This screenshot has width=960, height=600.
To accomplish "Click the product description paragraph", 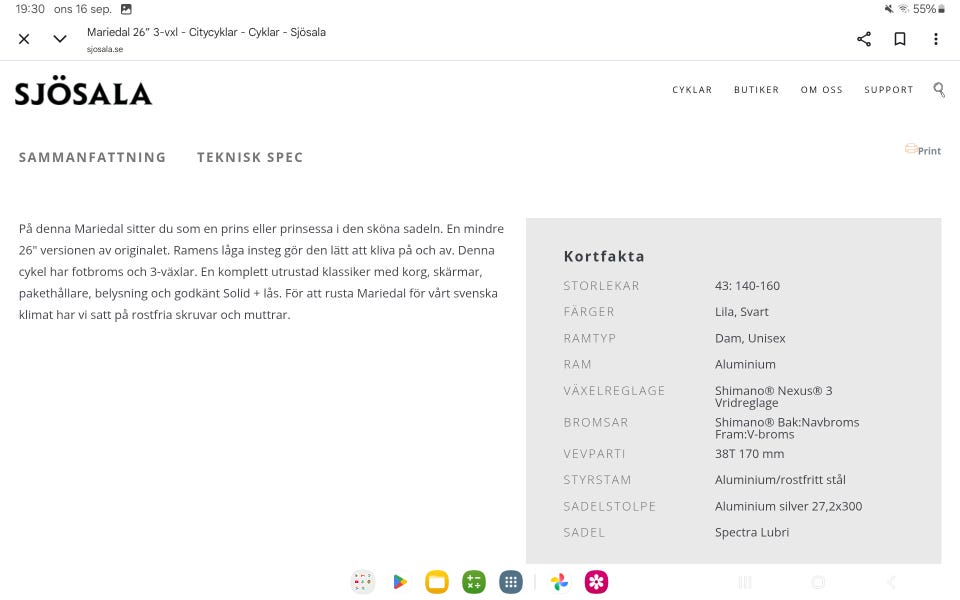I will [x=261, y=272].
